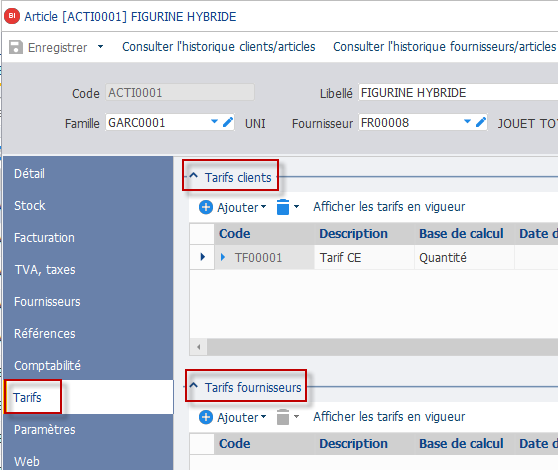Open trash dropdown arrow in Tarifs fournisseurs
This screenshot has width=558, height=470.
[296, 416]
